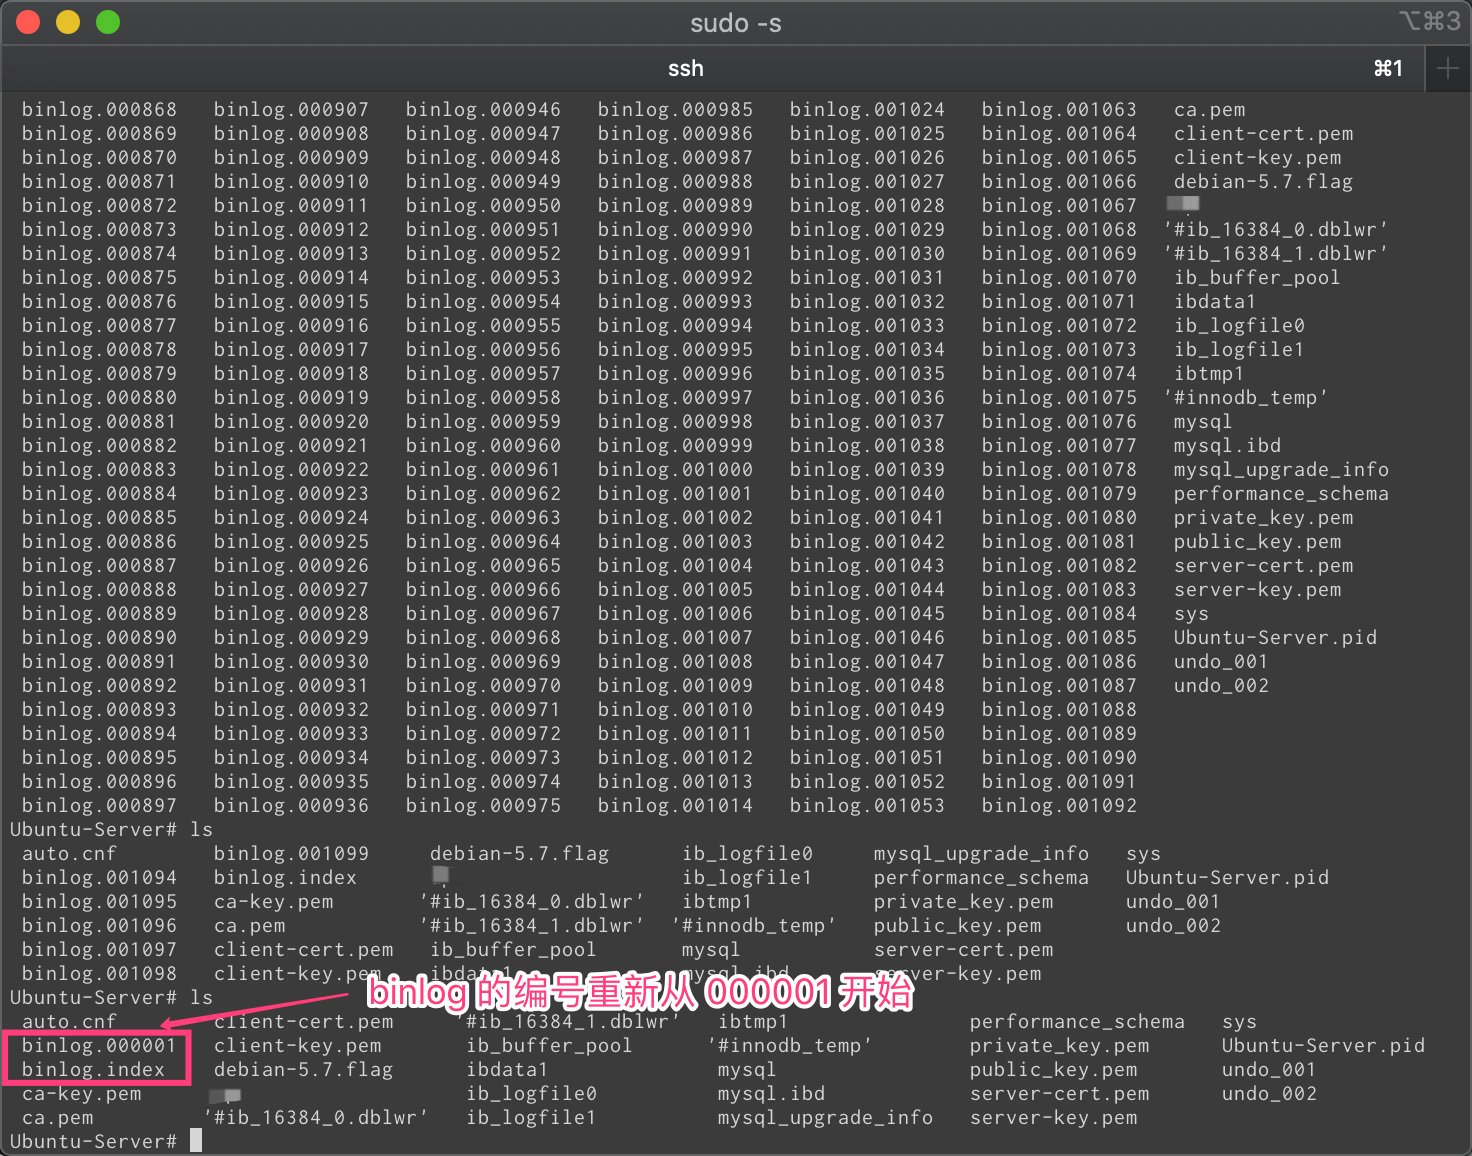Click on binlog.001005

[x=675, y=589]
